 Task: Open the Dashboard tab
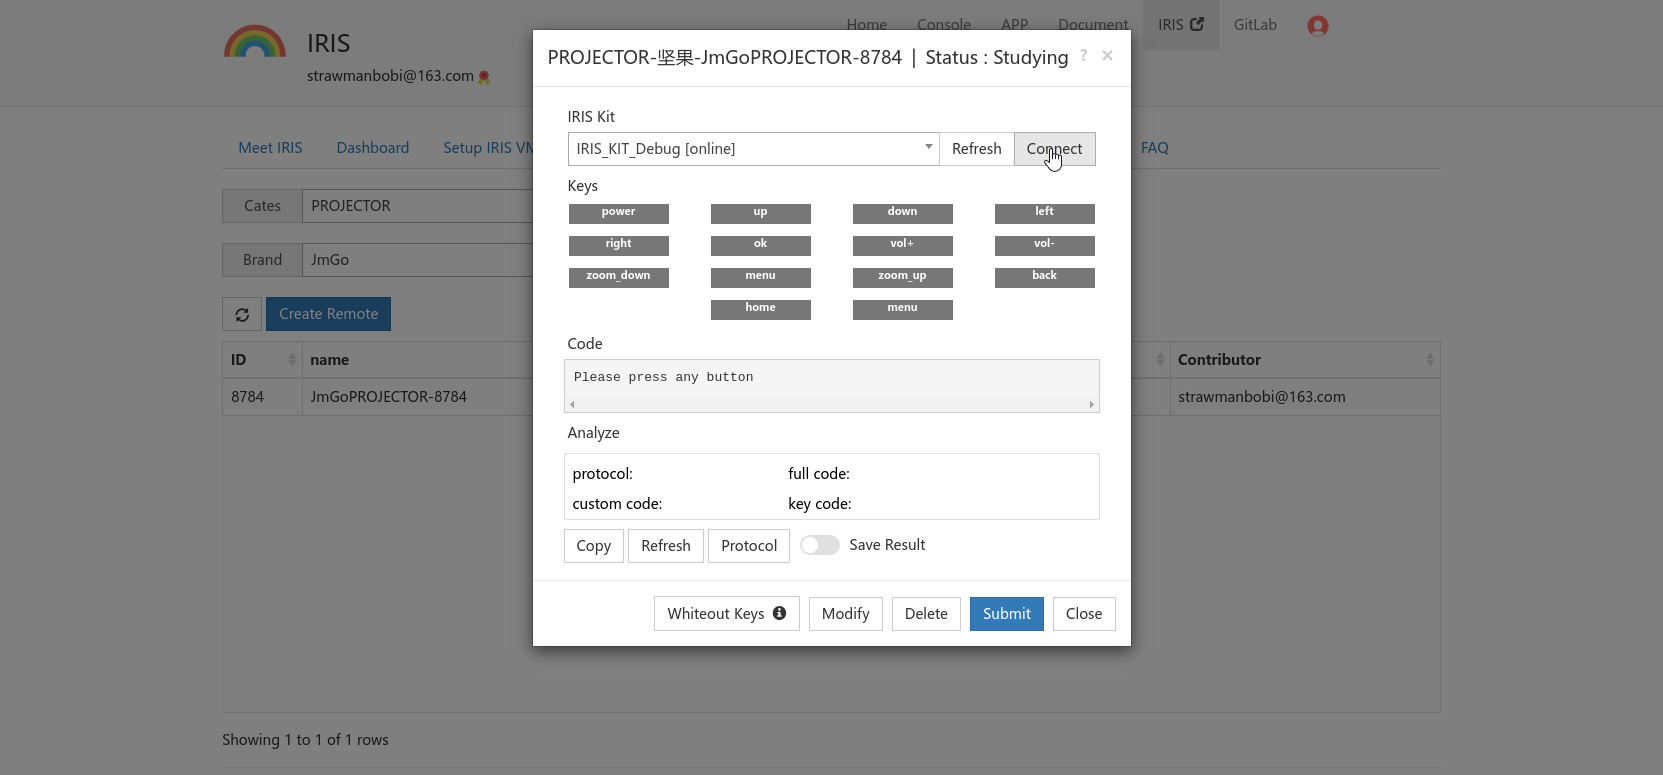tap(372, 148)
